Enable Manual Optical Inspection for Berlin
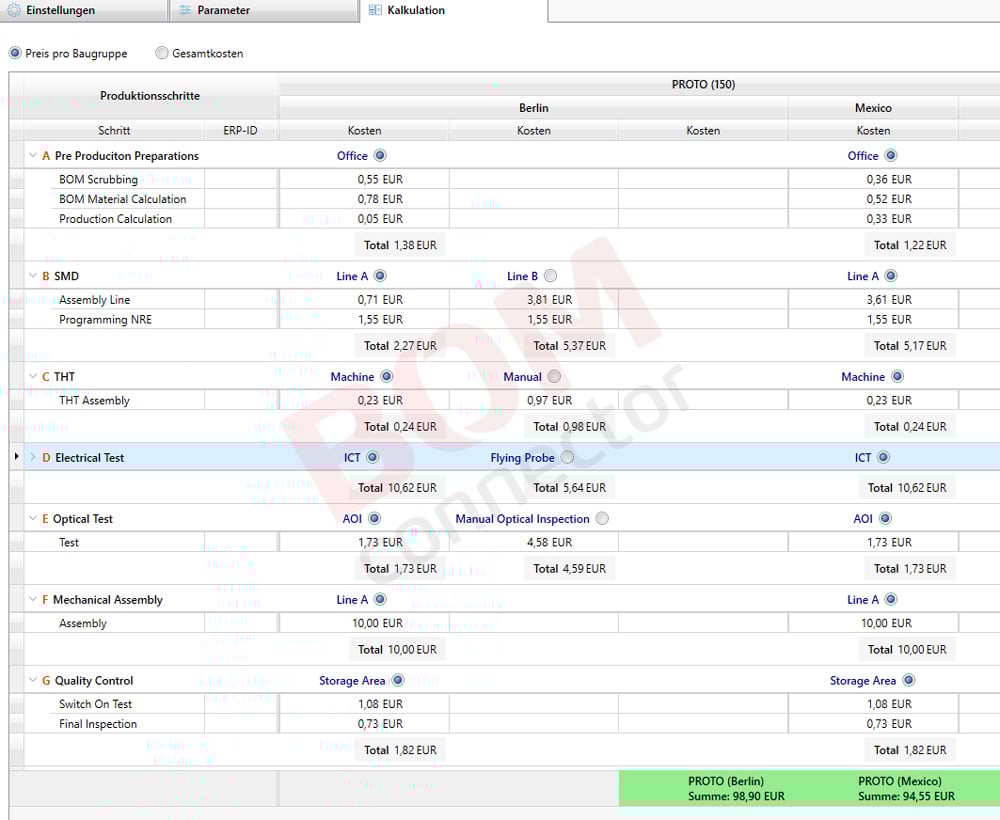 (602, 519)
